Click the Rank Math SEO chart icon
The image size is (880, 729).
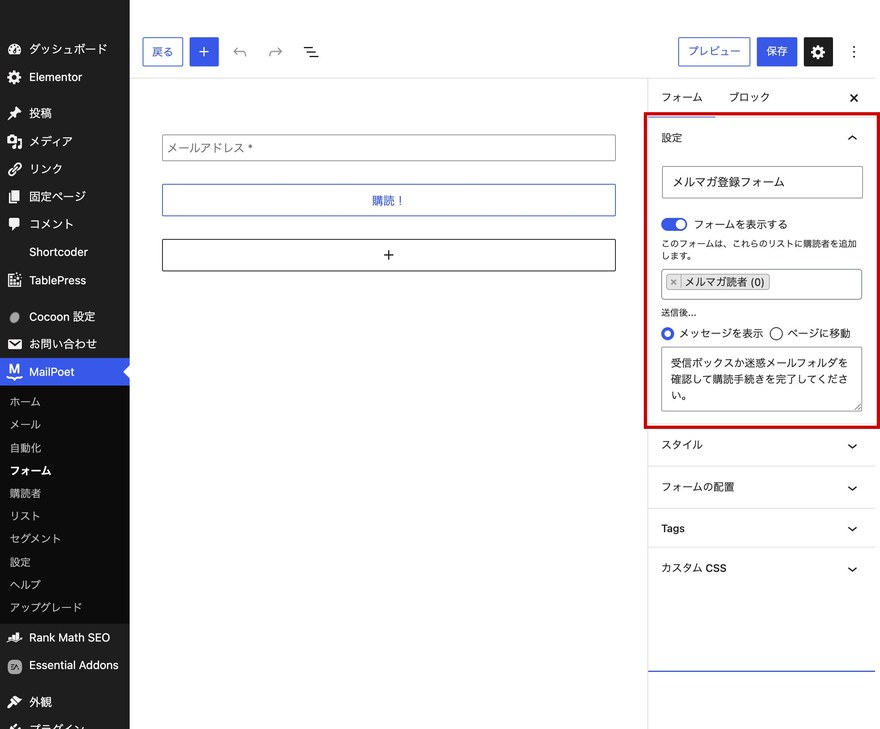coord(15,638)
